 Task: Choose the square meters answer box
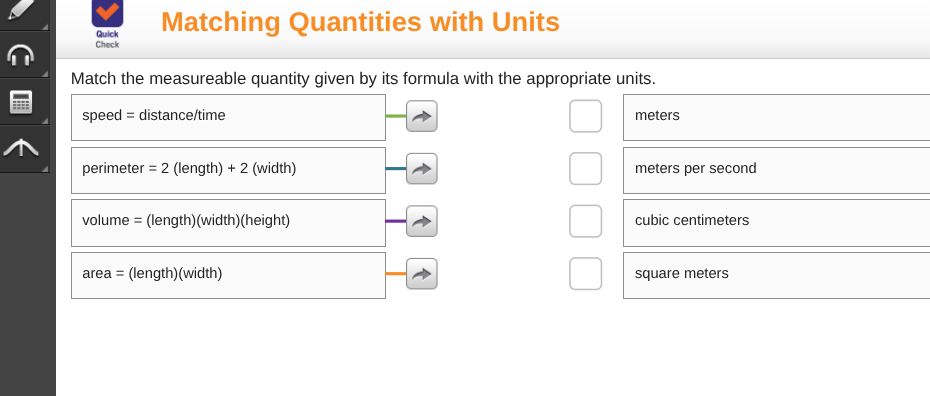(776, 275)
